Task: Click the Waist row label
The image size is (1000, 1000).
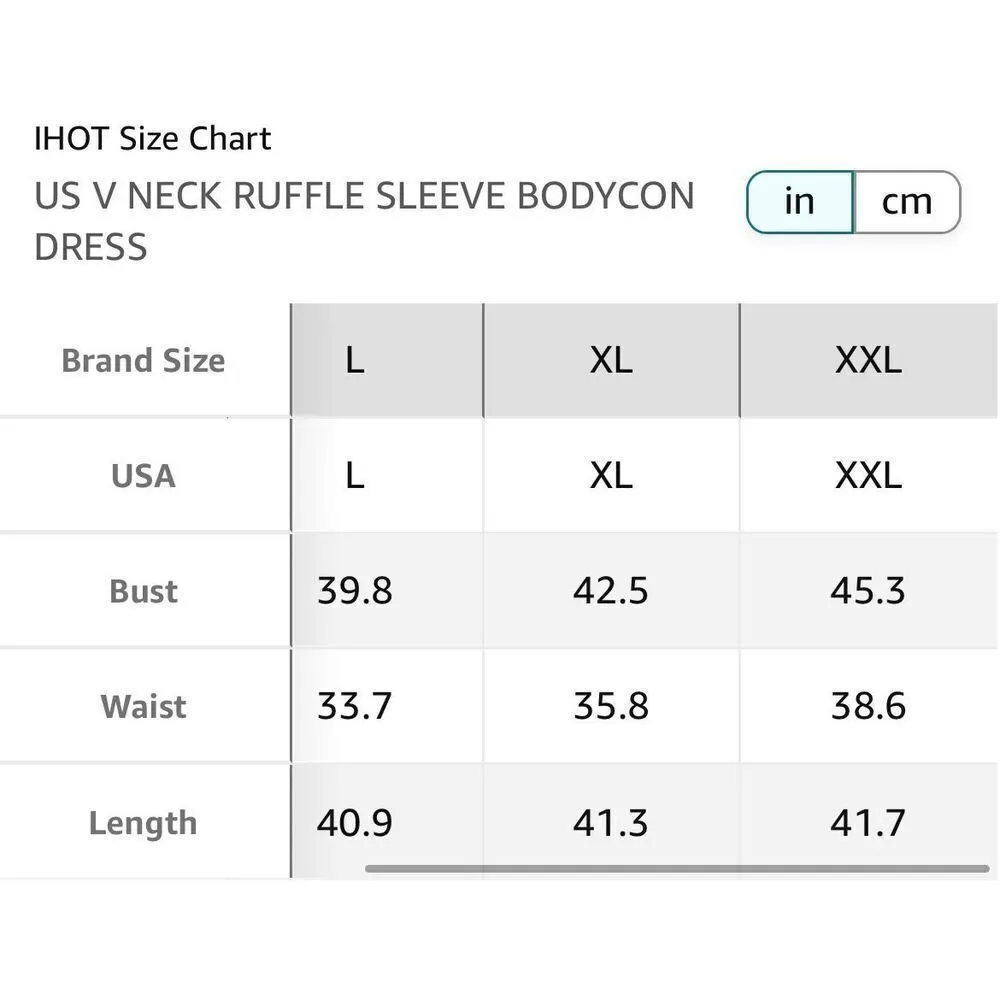Action: pos(143,707)
